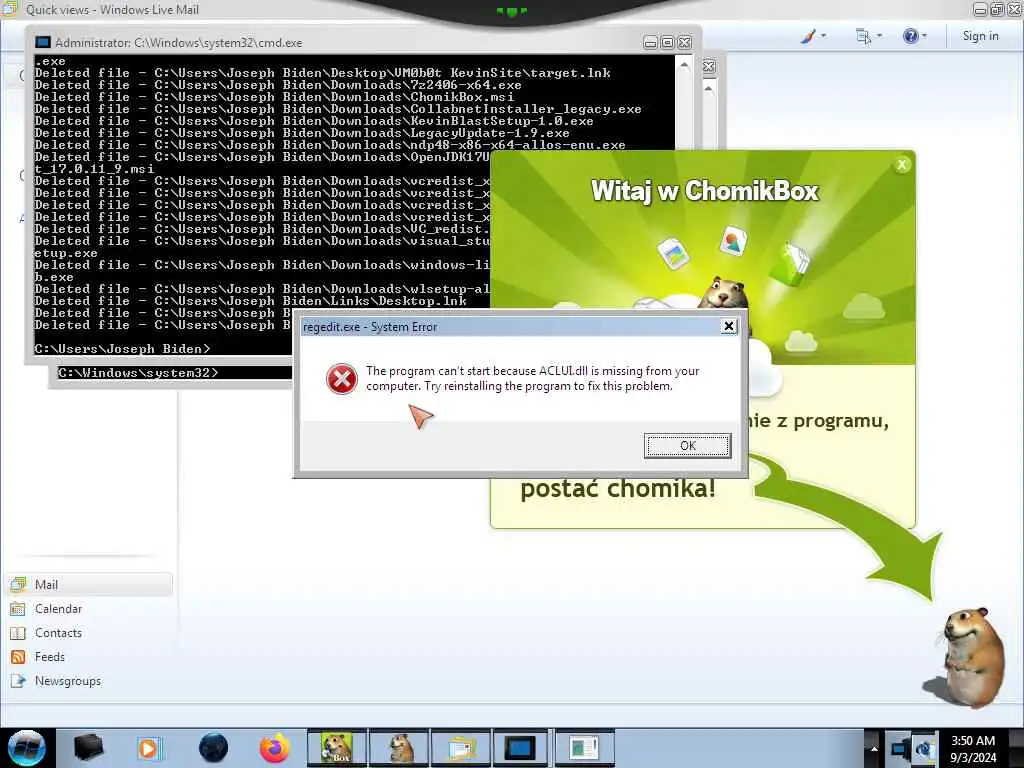Click the cmd prompt line C:\Users\Joseph Biden>

click(x=122, y=349)
